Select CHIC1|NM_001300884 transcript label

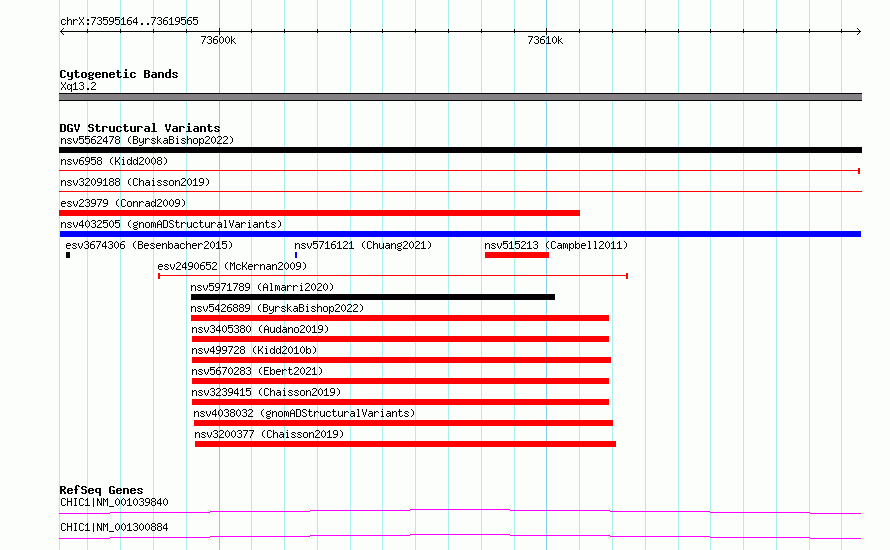pyautogui.click(x=114, y=527)
